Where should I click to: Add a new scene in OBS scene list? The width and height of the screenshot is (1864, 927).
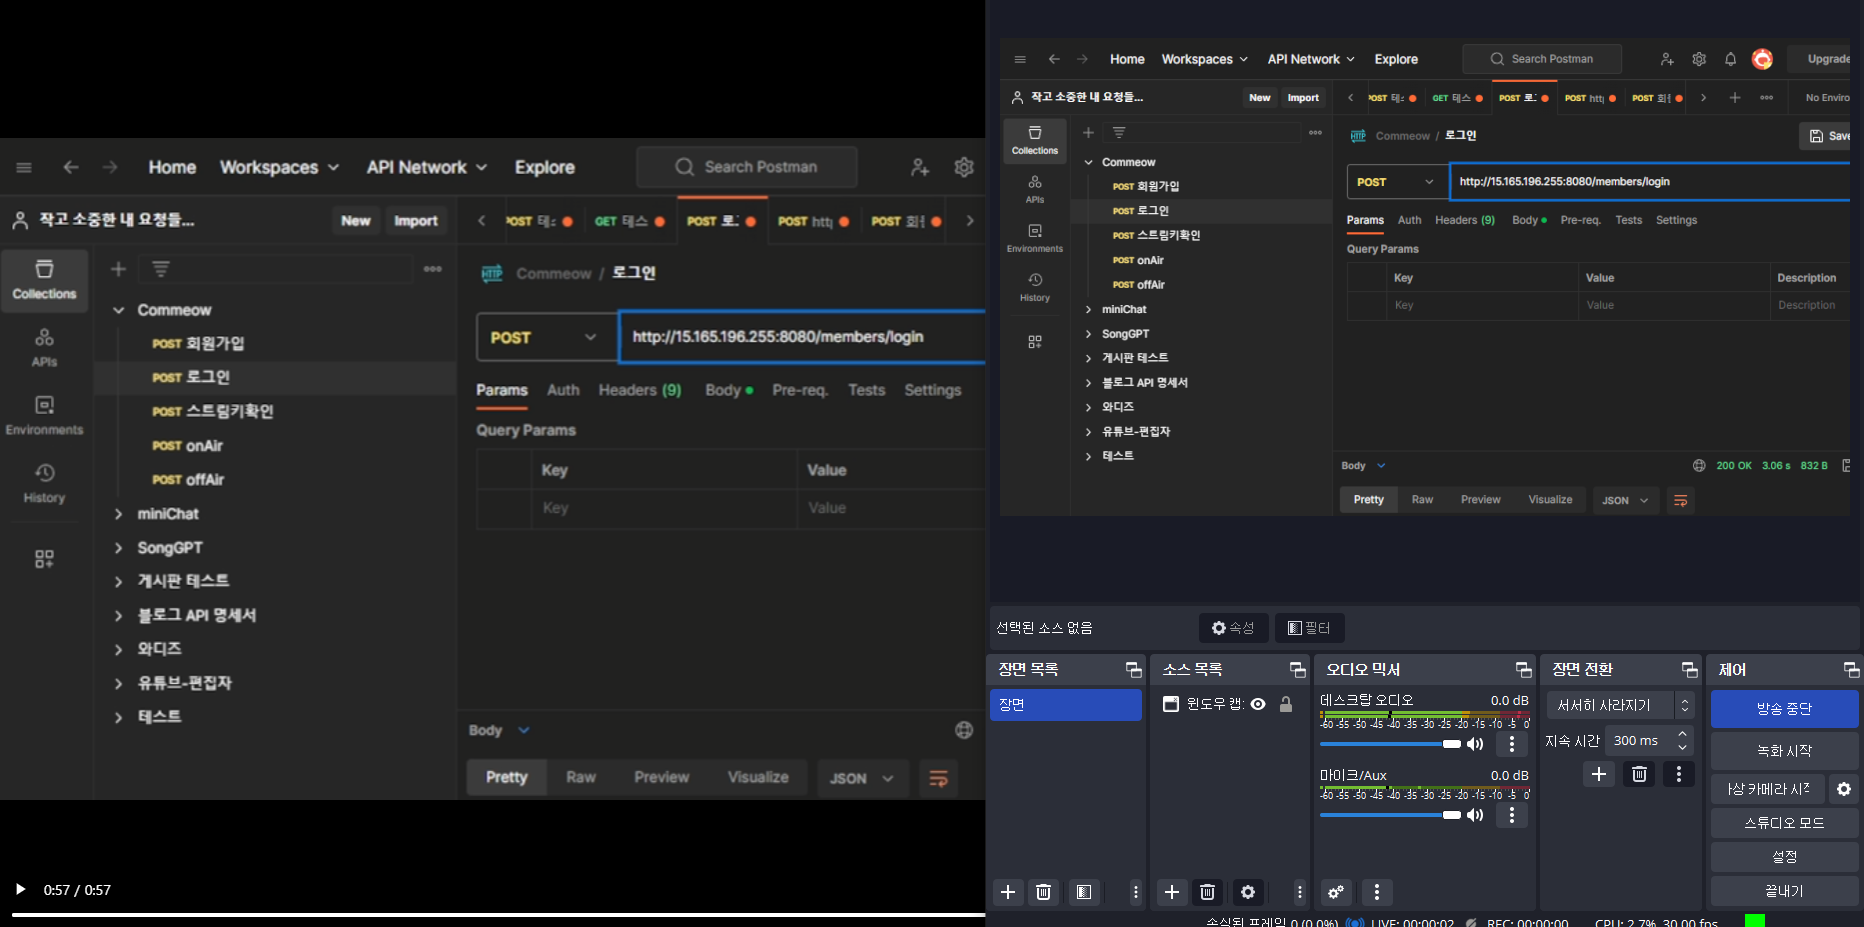point(1008,892)
